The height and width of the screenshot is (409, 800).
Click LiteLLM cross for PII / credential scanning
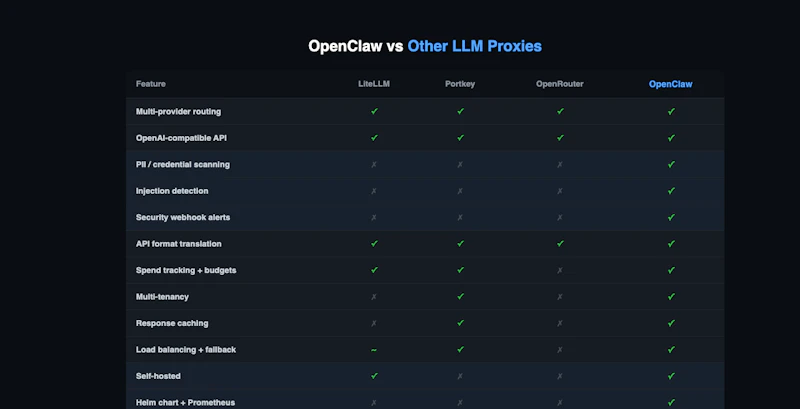[x=374, y=164]
